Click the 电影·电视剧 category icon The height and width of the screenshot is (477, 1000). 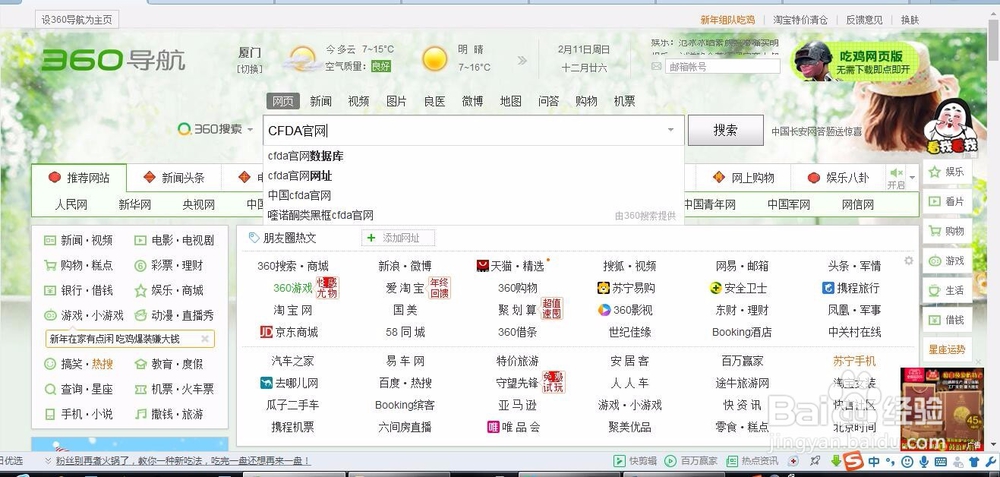pyautogui.click(x=140, y=240)
